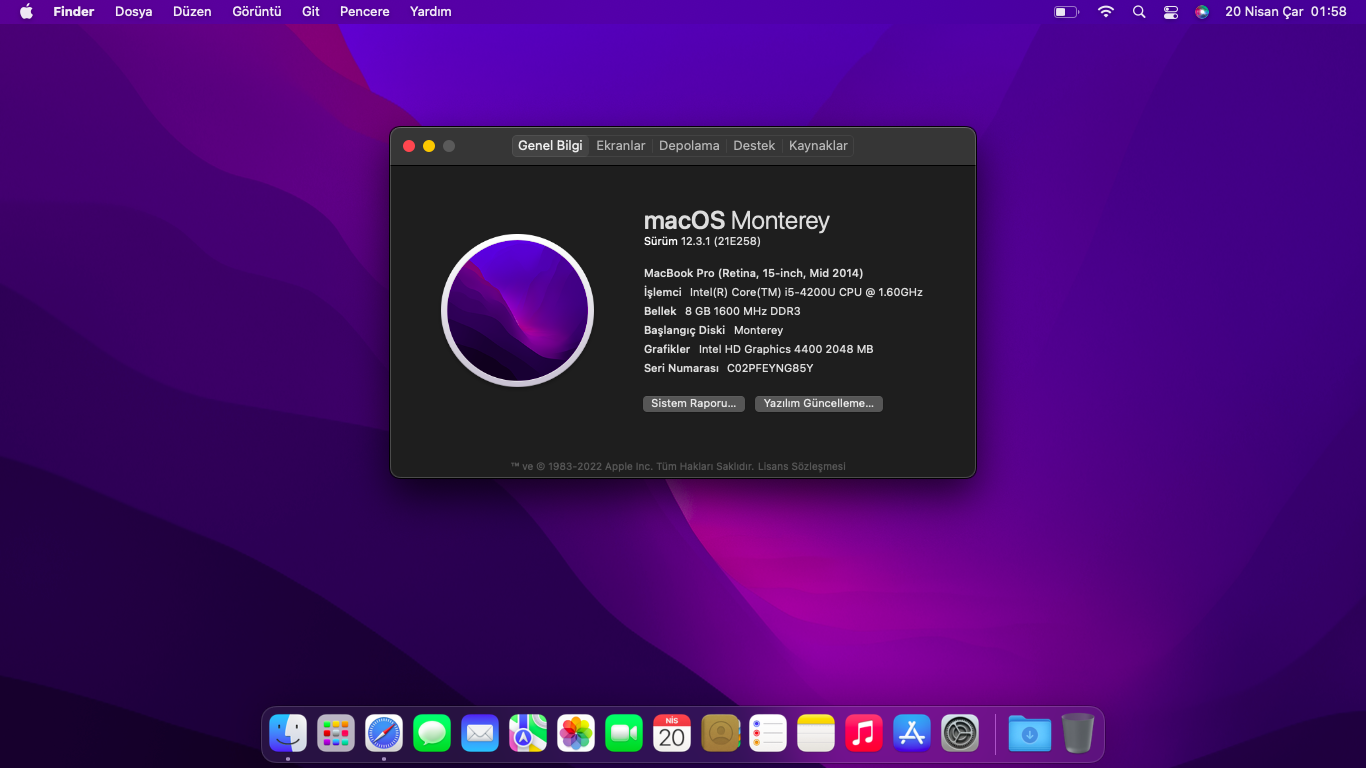The image size is (1366, 768).
Task: Launch Music app from the Dock
Action: [x=864, y=733]
